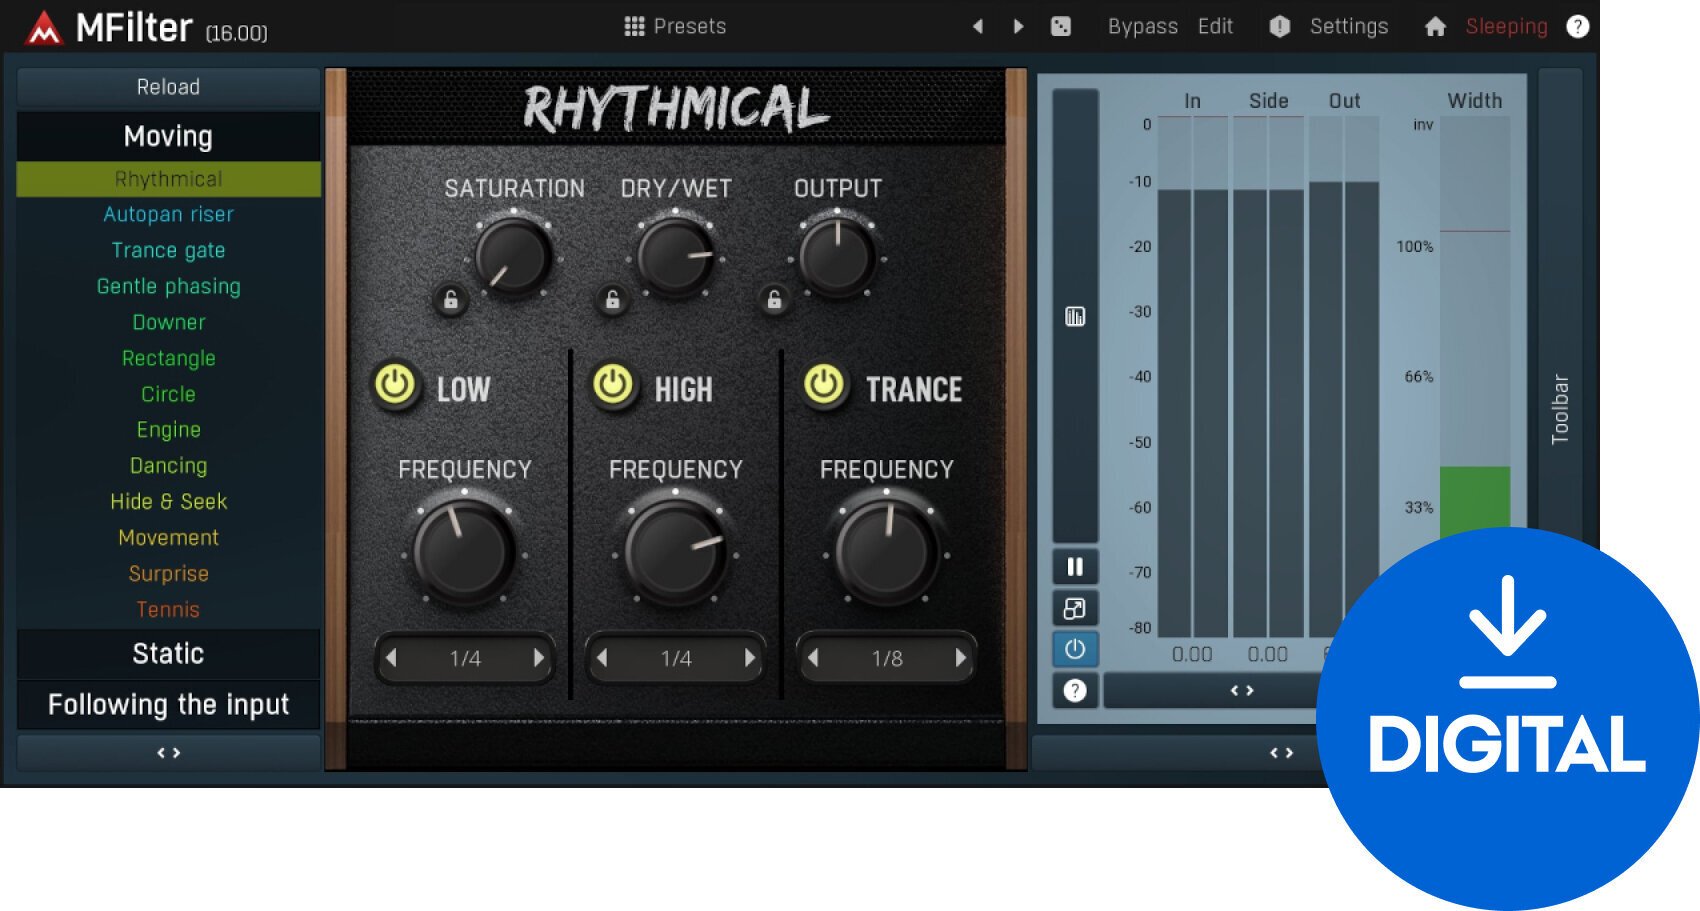Click the Reload button
Image resolution: width=1700 pixels, height=911 pixels.
tap(167, 87)
